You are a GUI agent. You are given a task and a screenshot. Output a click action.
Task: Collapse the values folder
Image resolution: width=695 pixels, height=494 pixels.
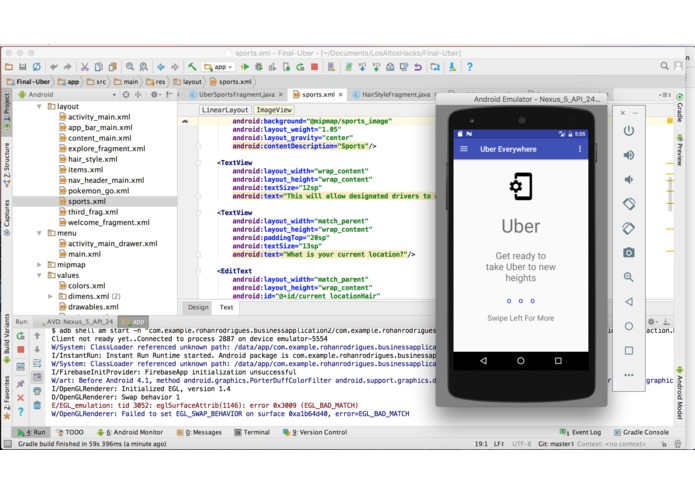click(39, 275)
